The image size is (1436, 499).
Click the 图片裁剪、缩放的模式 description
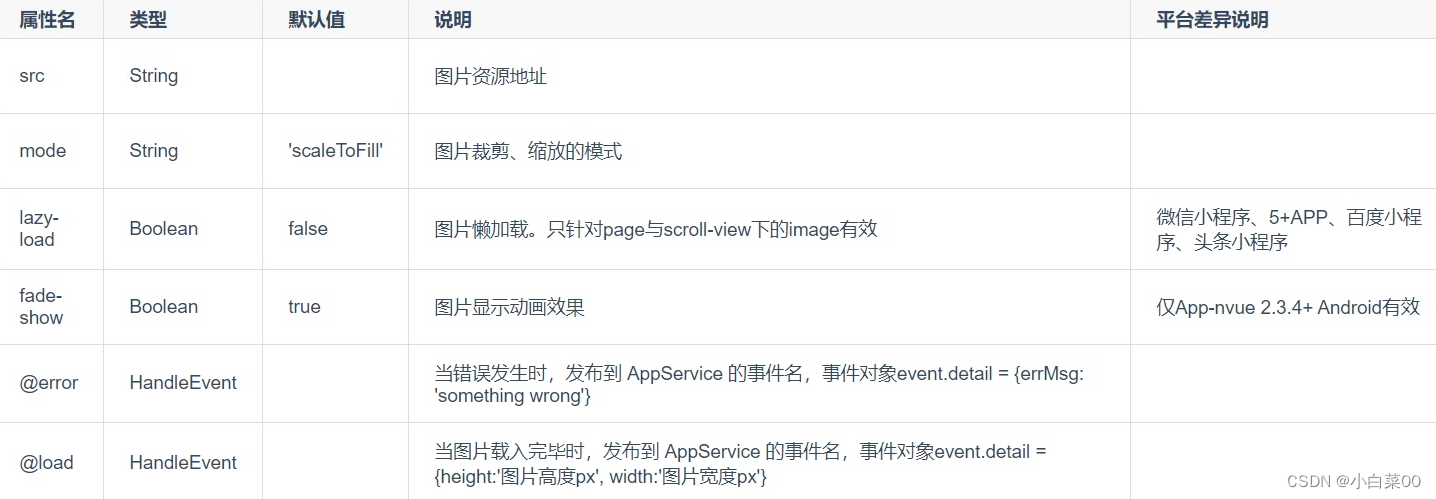coord(528,151)
